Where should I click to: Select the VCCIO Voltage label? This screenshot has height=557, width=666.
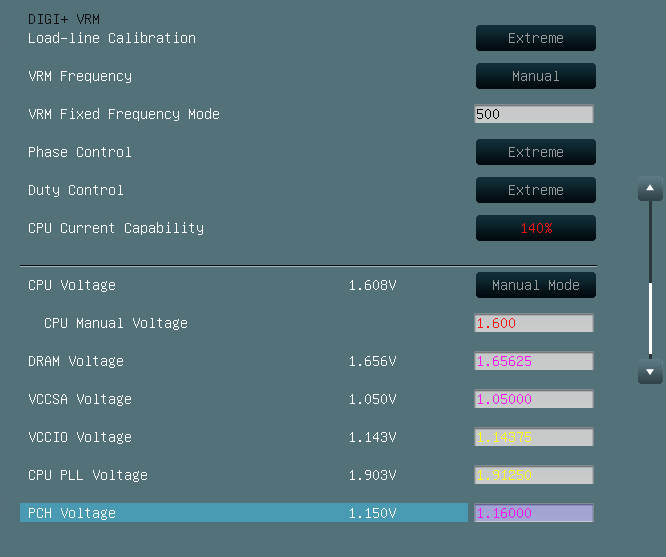coord(80,437)
